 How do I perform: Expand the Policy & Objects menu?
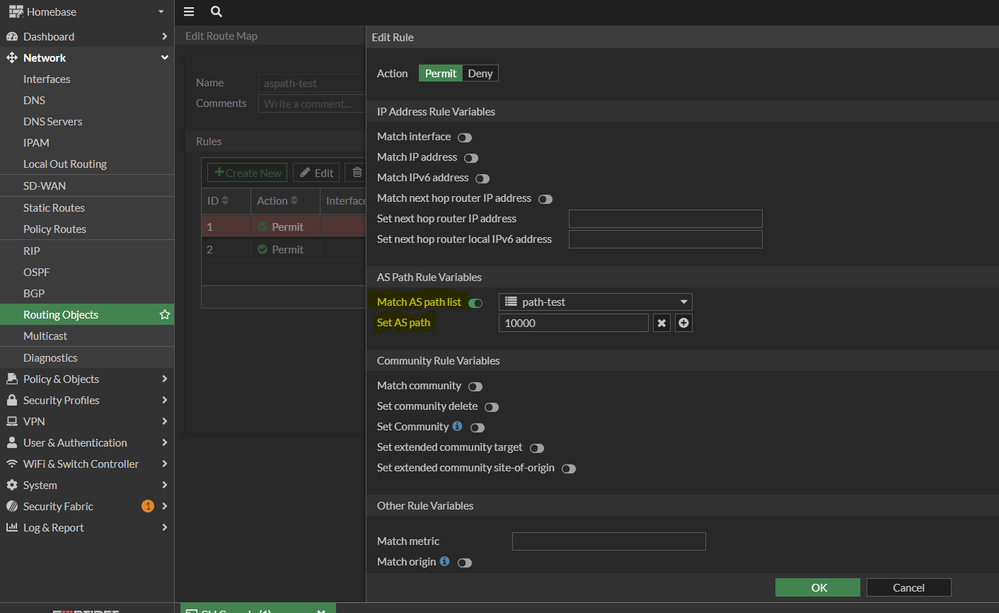[x=86, y=379]
